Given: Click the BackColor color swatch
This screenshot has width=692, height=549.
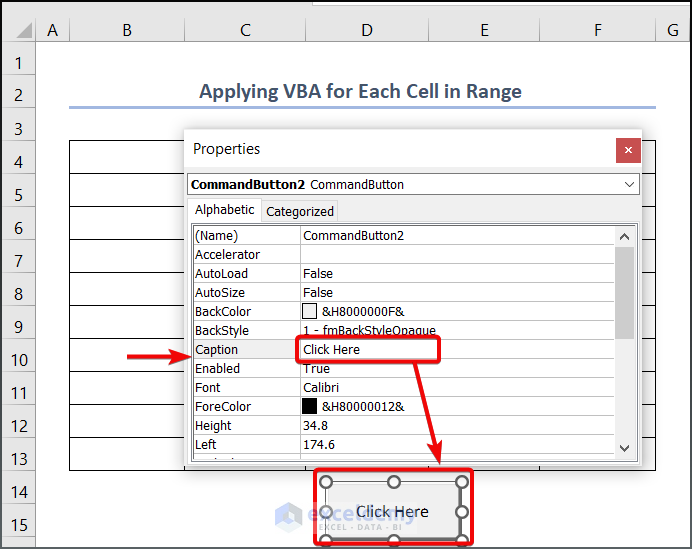Looking at the screenshot, I should pos(310,312).
